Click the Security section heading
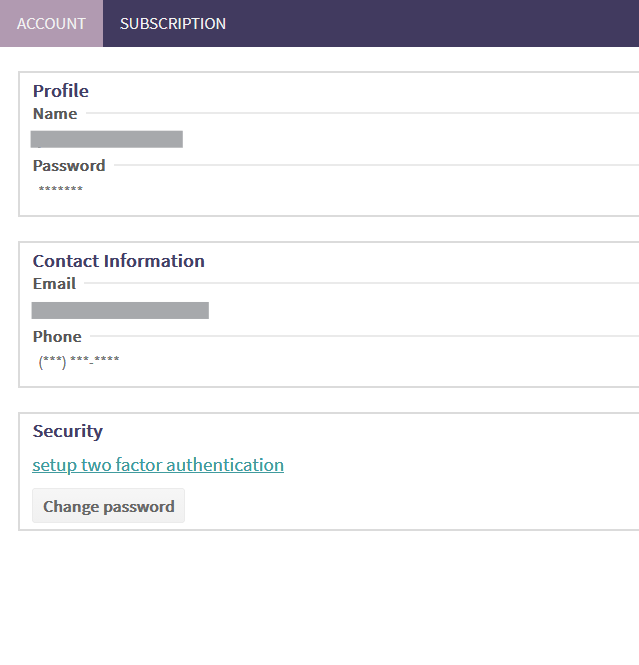639x665 pixels. click(68, 431)
